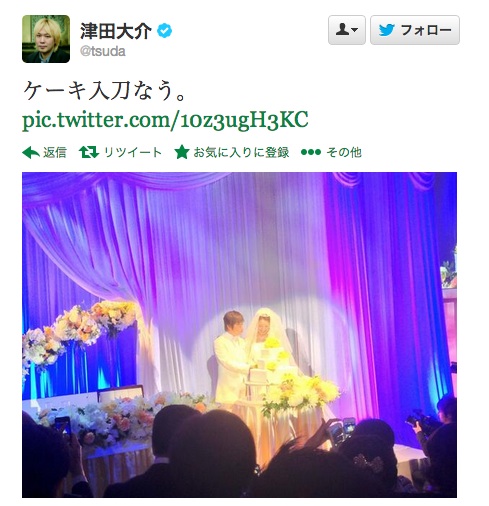Click the blue verified badge

[x=164, y=31]
